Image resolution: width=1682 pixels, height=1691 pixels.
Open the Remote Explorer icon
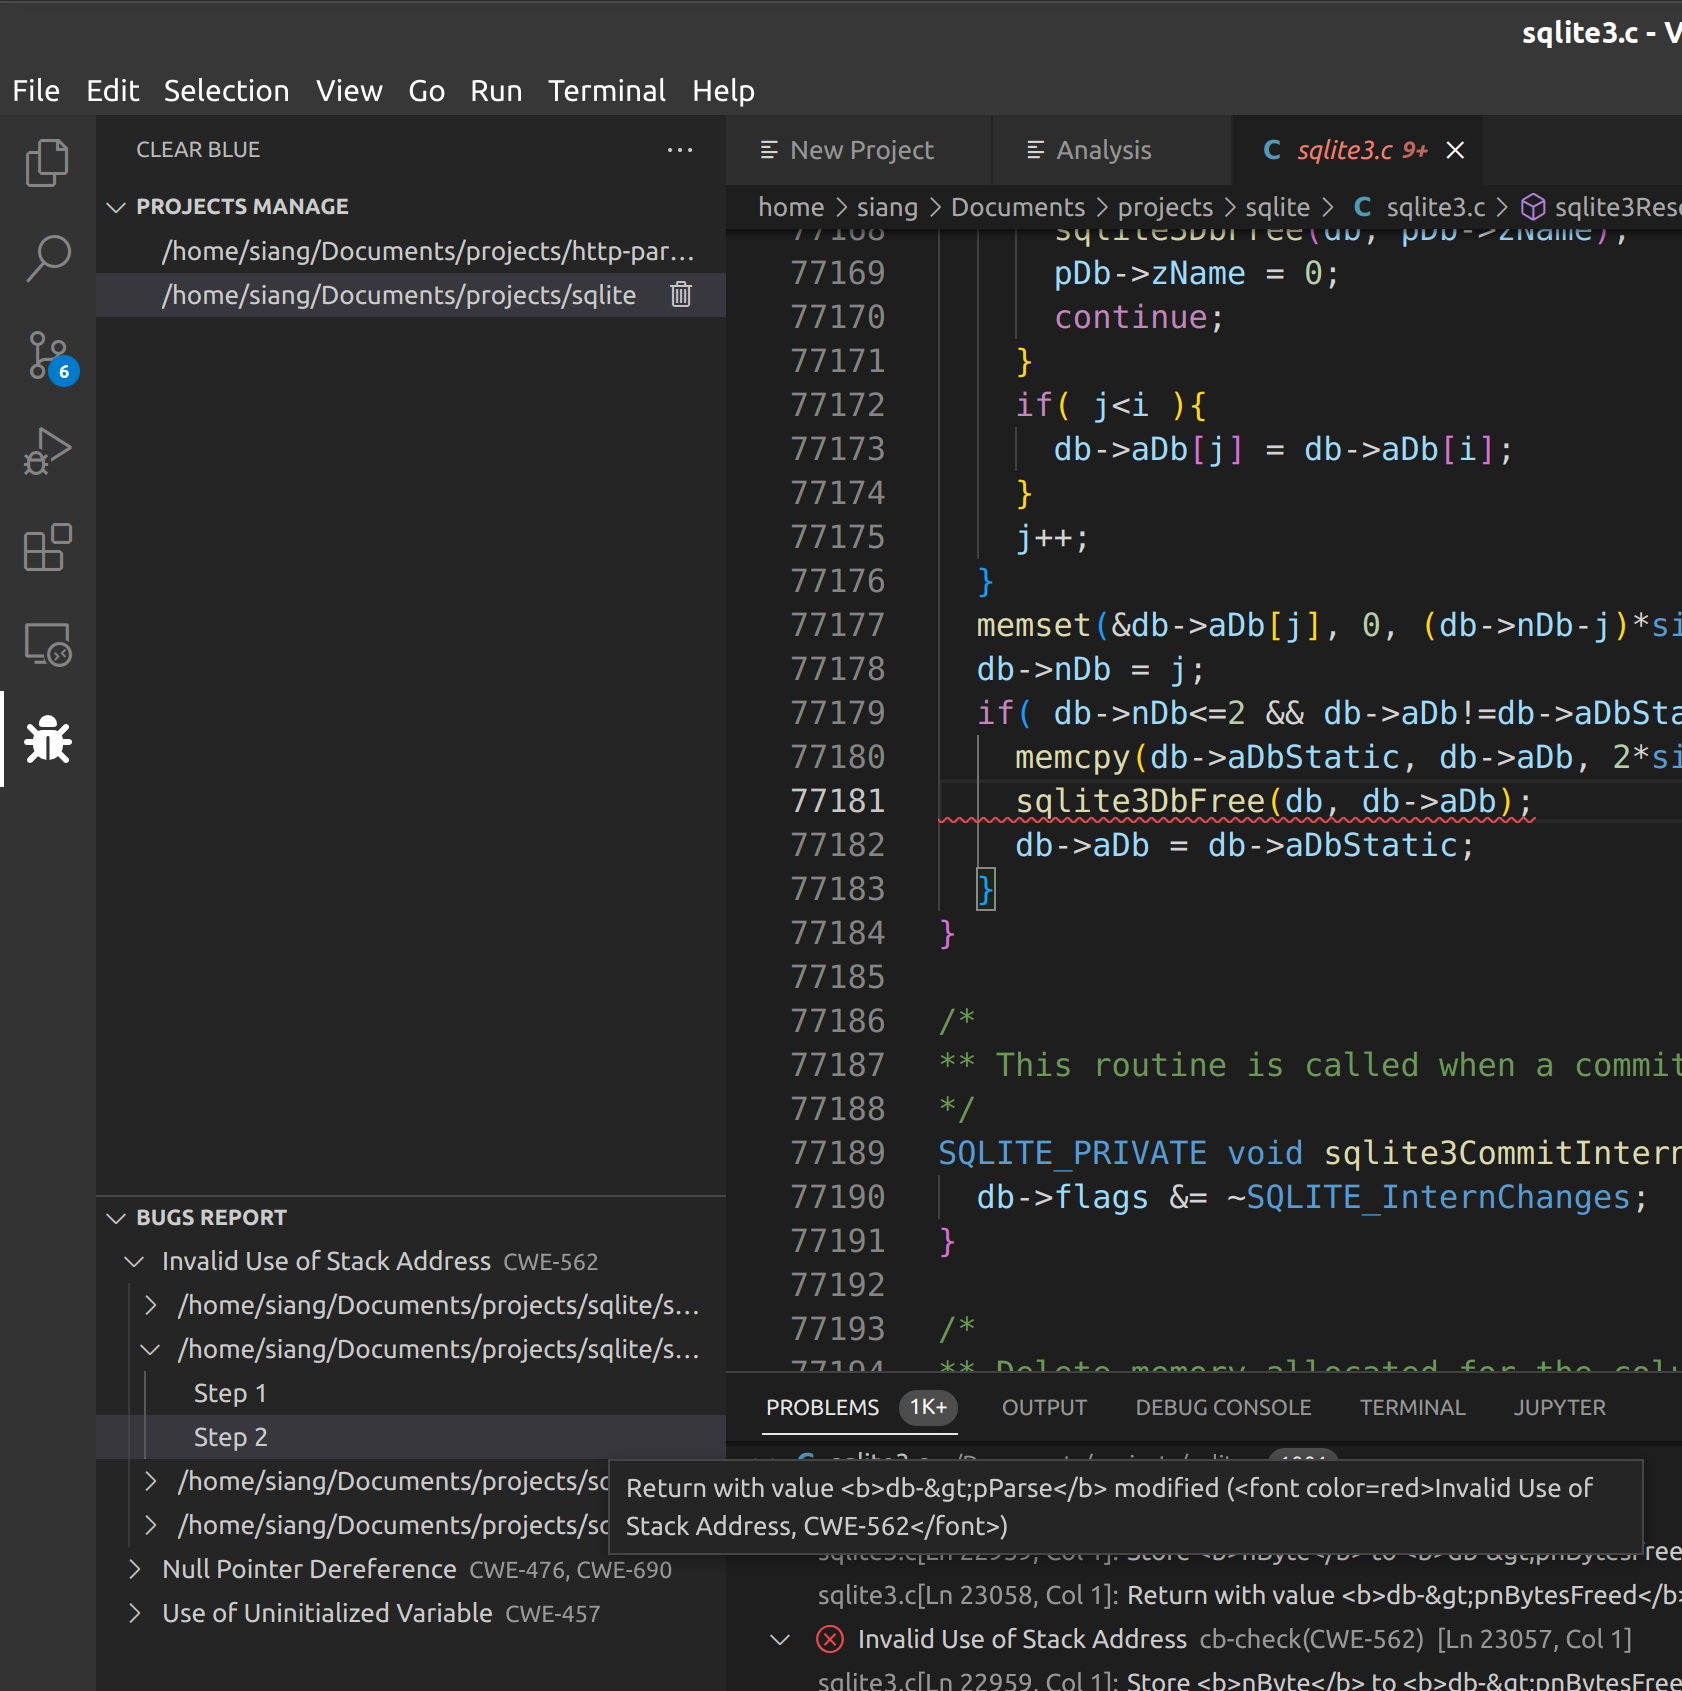click(47, 645)
